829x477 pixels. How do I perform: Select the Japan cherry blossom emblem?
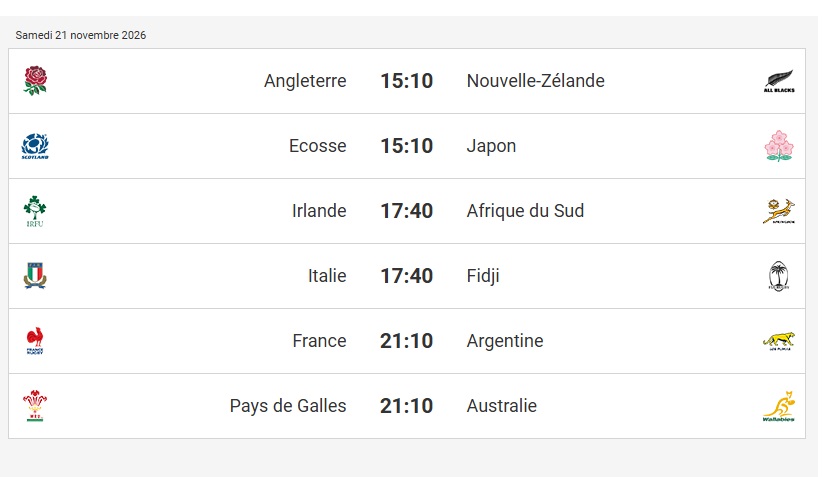pyautogui.click(x=779, y=146)
